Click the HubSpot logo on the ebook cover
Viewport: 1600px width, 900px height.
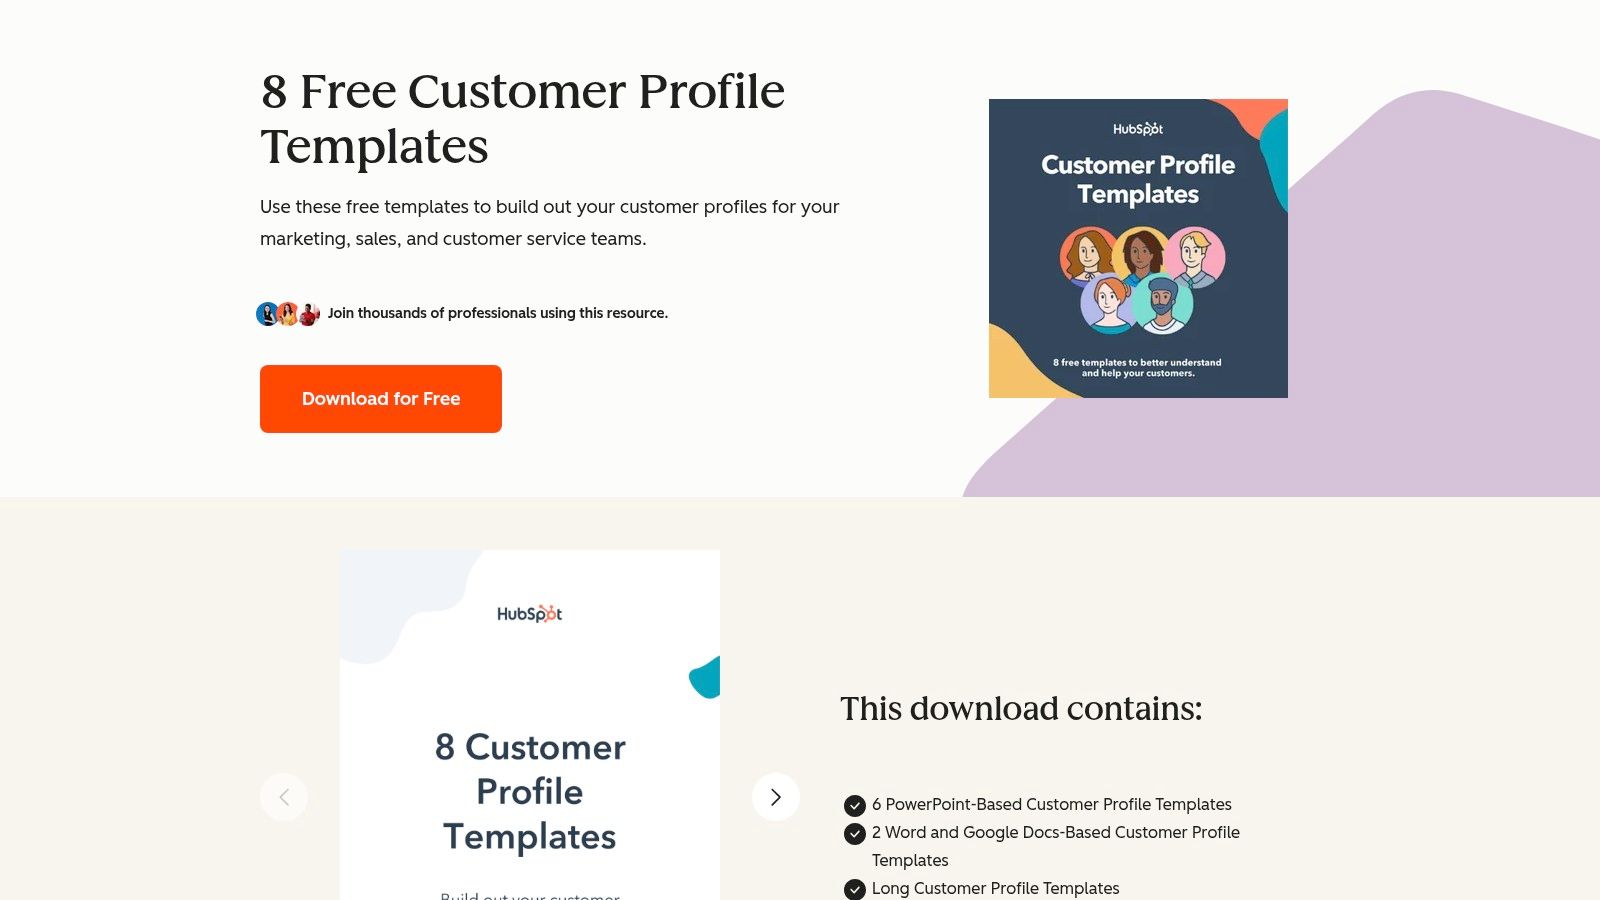[x=1138, y=128]
